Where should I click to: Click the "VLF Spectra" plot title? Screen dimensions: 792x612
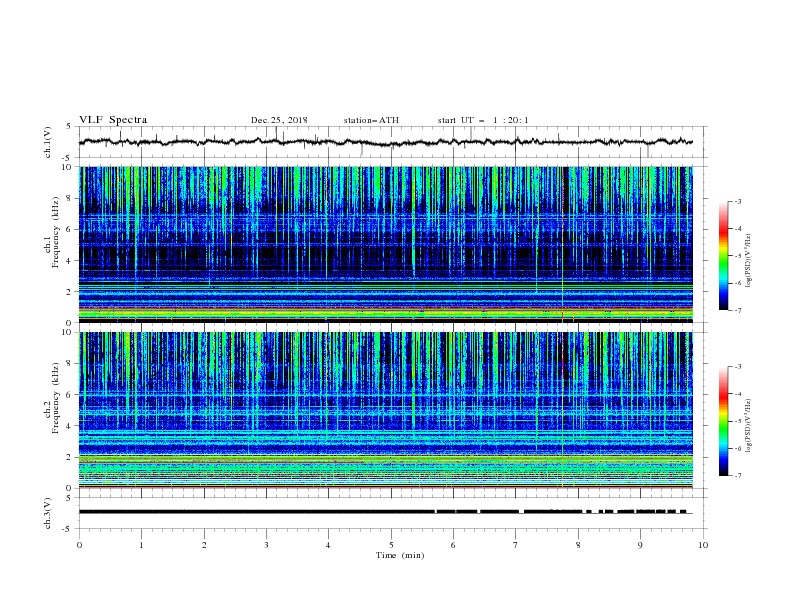pos(113,120)
